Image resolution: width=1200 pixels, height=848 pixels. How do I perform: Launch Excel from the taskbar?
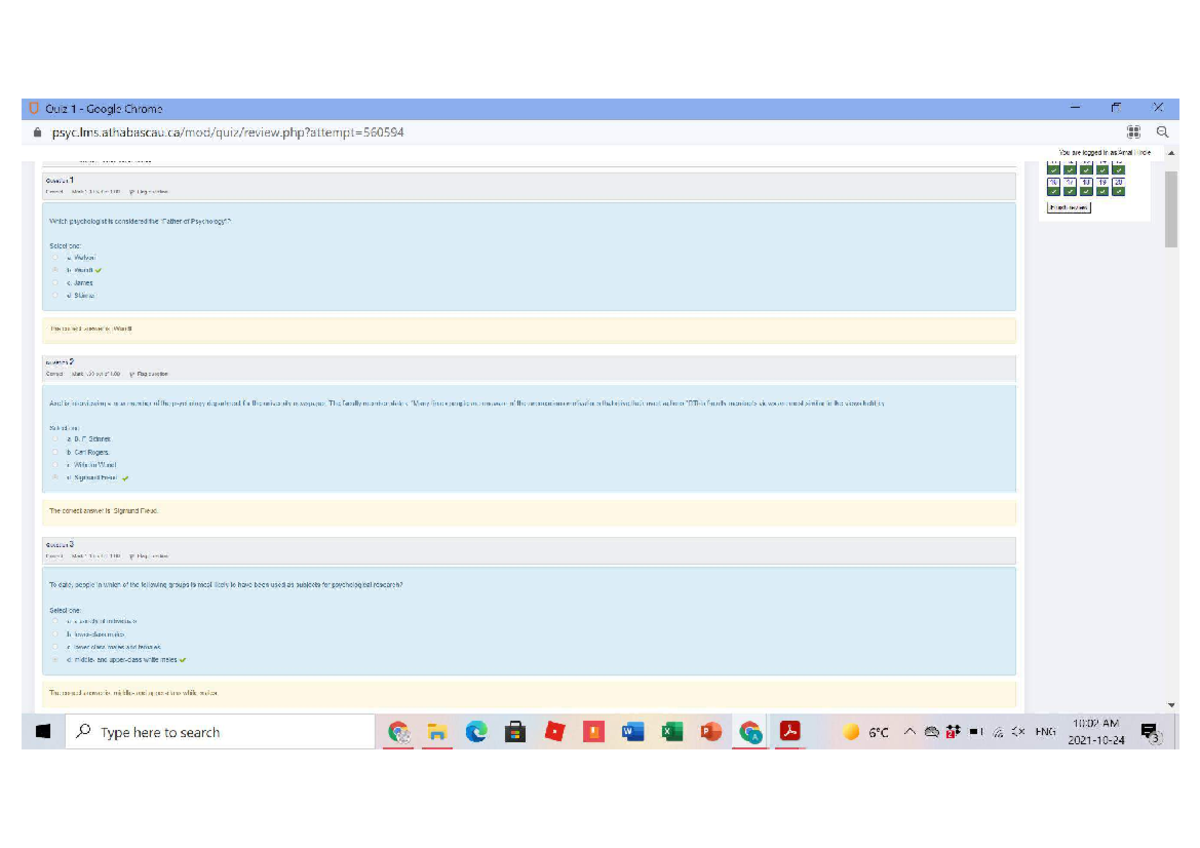pyautogui.click(x=671, y=732)
